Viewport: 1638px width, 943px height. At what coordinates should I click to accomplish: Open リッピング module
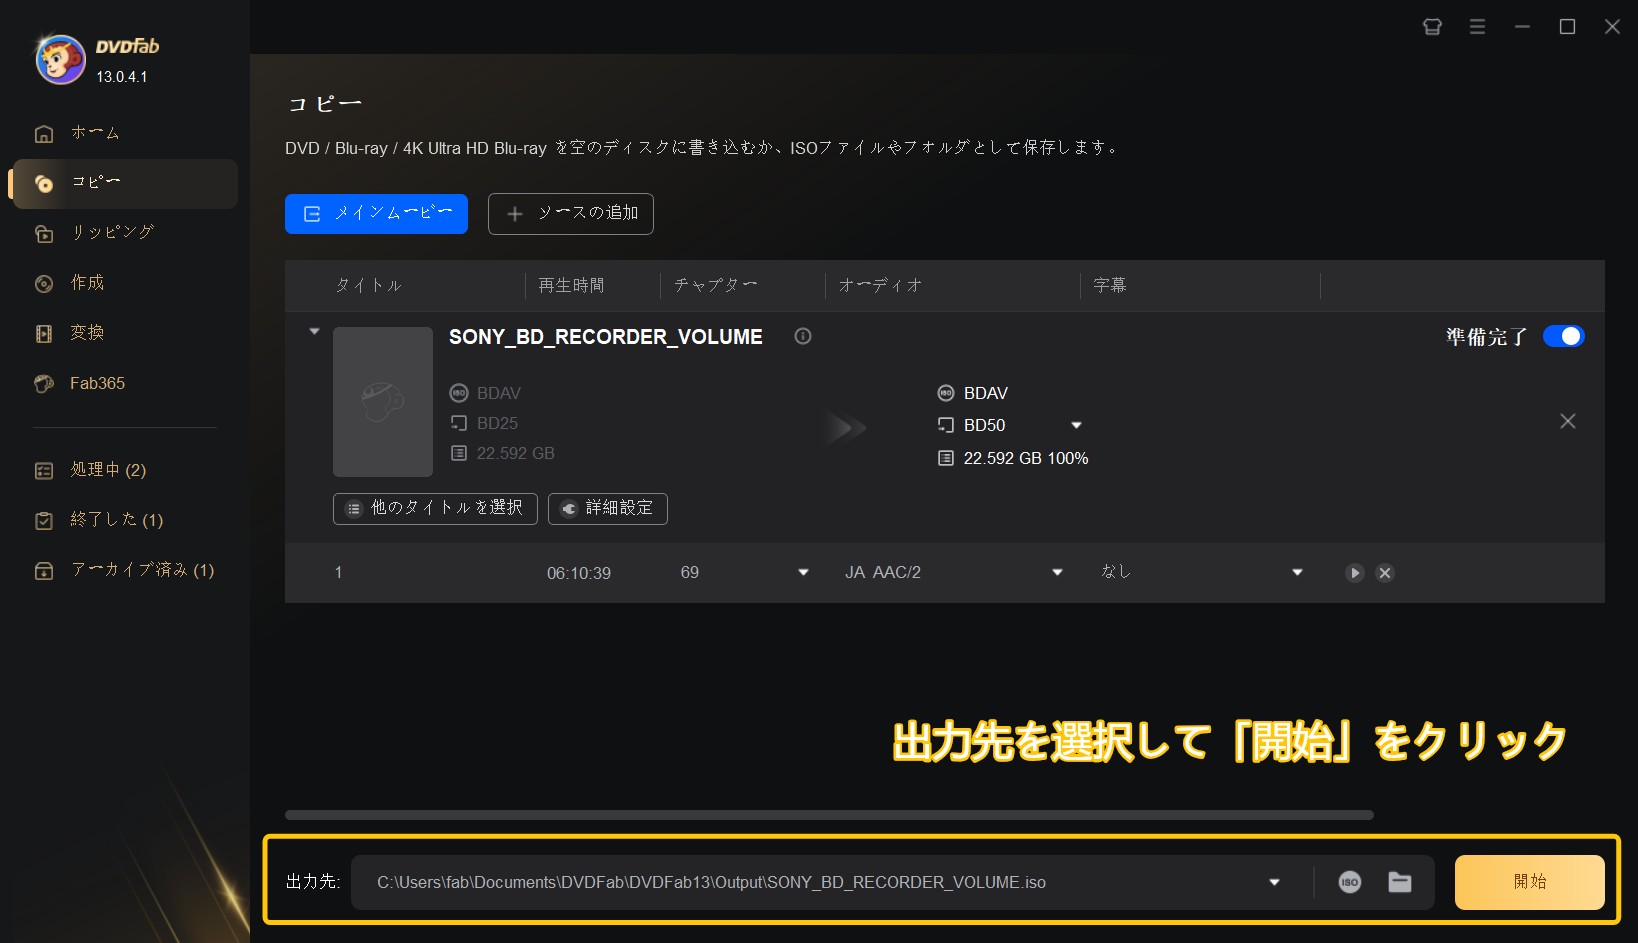[125, 233]
